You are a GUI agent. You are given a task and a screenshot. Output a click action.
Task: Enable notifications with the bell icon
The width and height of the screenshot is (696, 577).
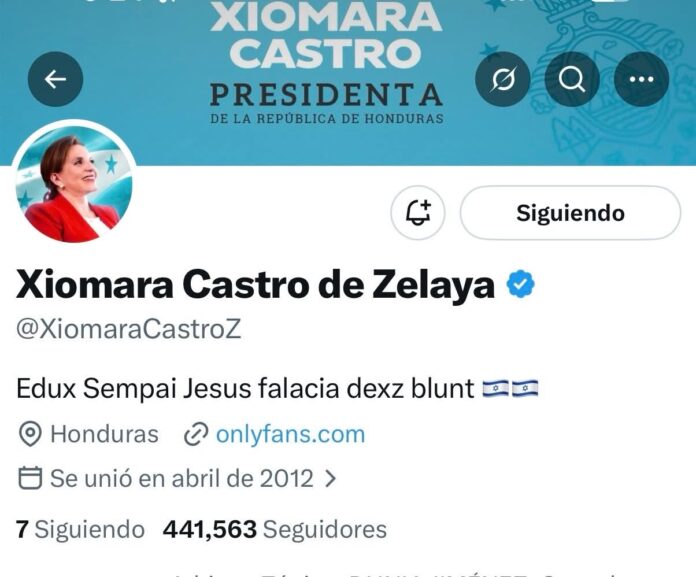418,213
